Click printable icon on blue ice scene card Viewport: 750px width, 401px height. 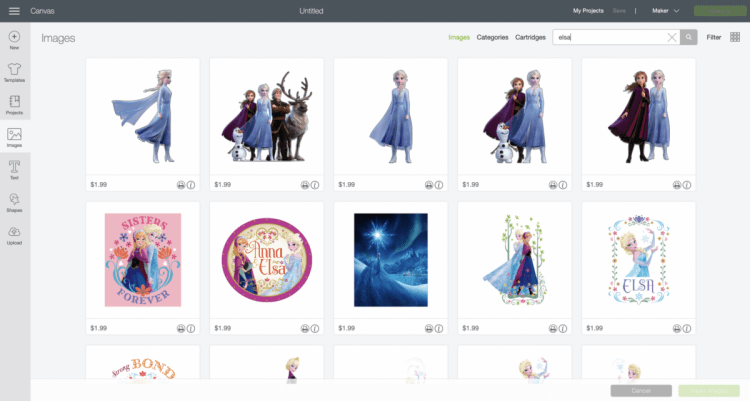tap(429, 328)
